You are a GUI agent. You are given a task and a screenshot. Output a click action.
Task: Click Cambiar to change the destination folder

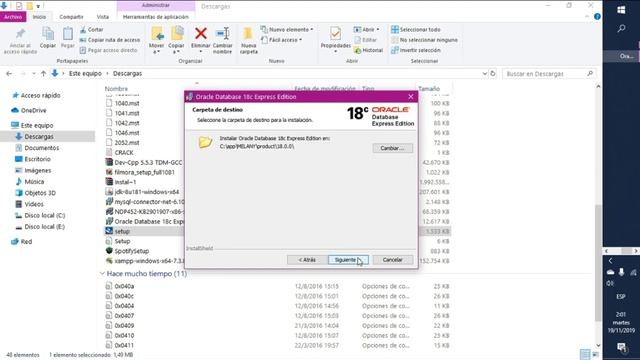tap(392, 148)
